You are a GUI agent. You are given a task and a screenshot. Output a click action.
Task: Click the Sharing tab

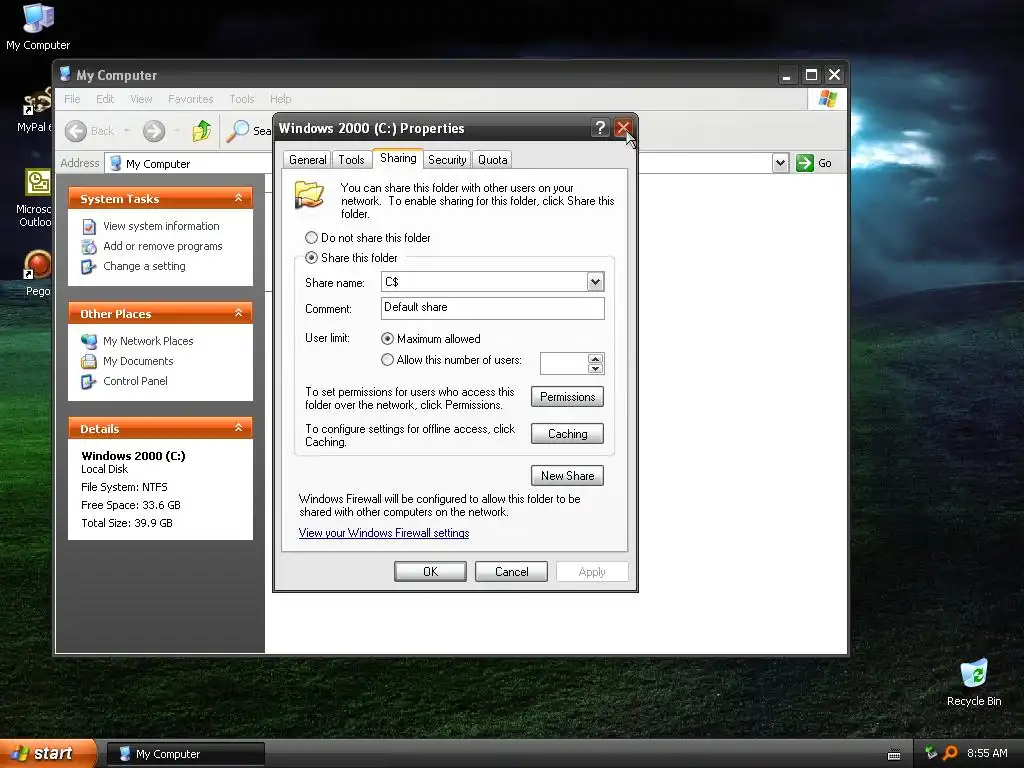coord(398,158)
